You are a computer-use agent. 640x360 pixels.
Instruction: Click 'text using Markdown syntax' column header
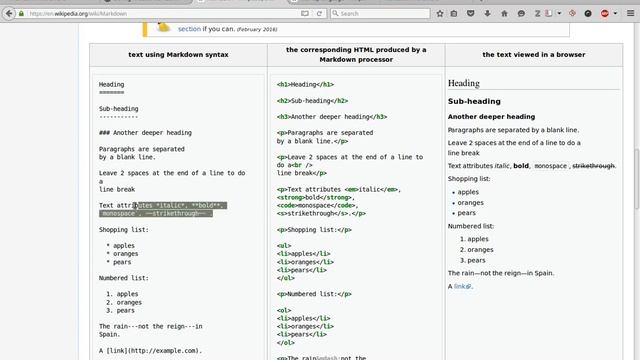coord(178,54)
